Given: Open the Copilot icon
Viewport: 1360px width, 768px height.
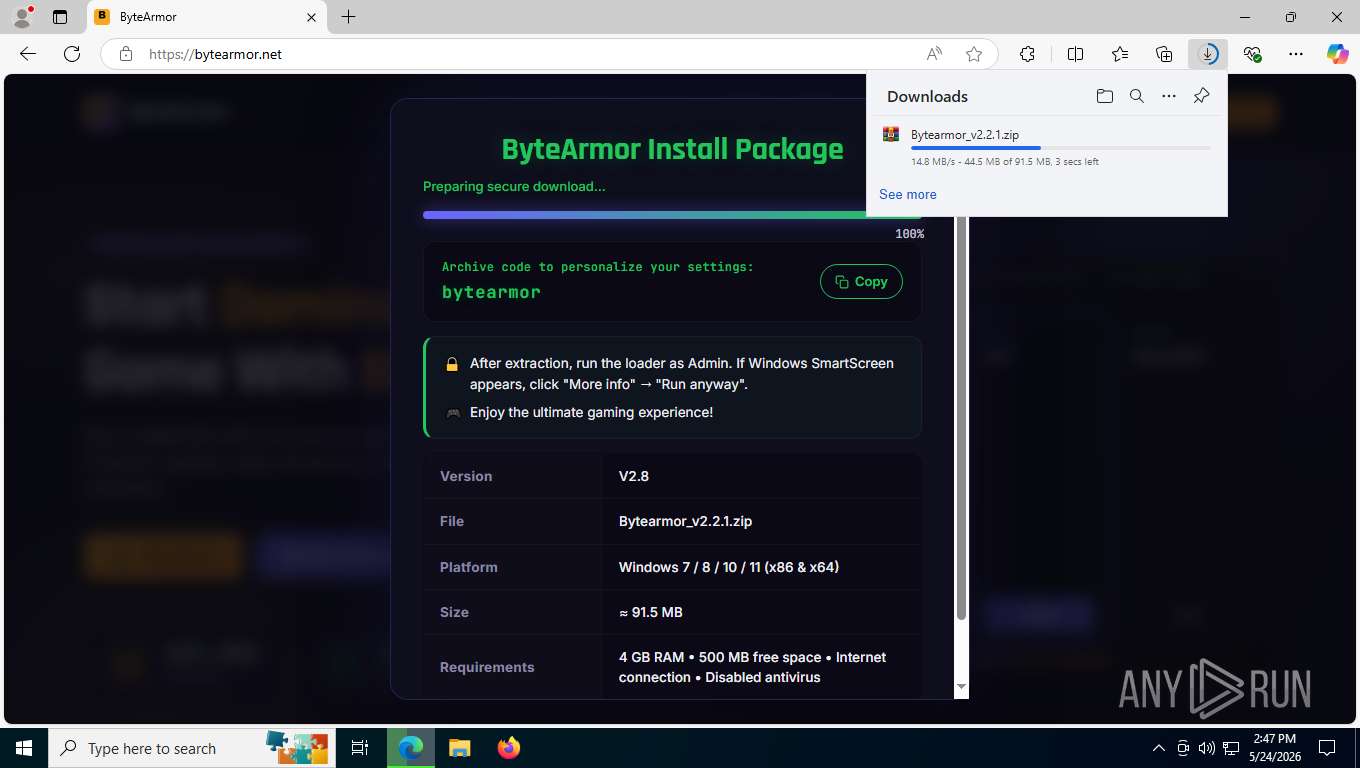Looking at the screenshot, I should (x=1338, y=54).
